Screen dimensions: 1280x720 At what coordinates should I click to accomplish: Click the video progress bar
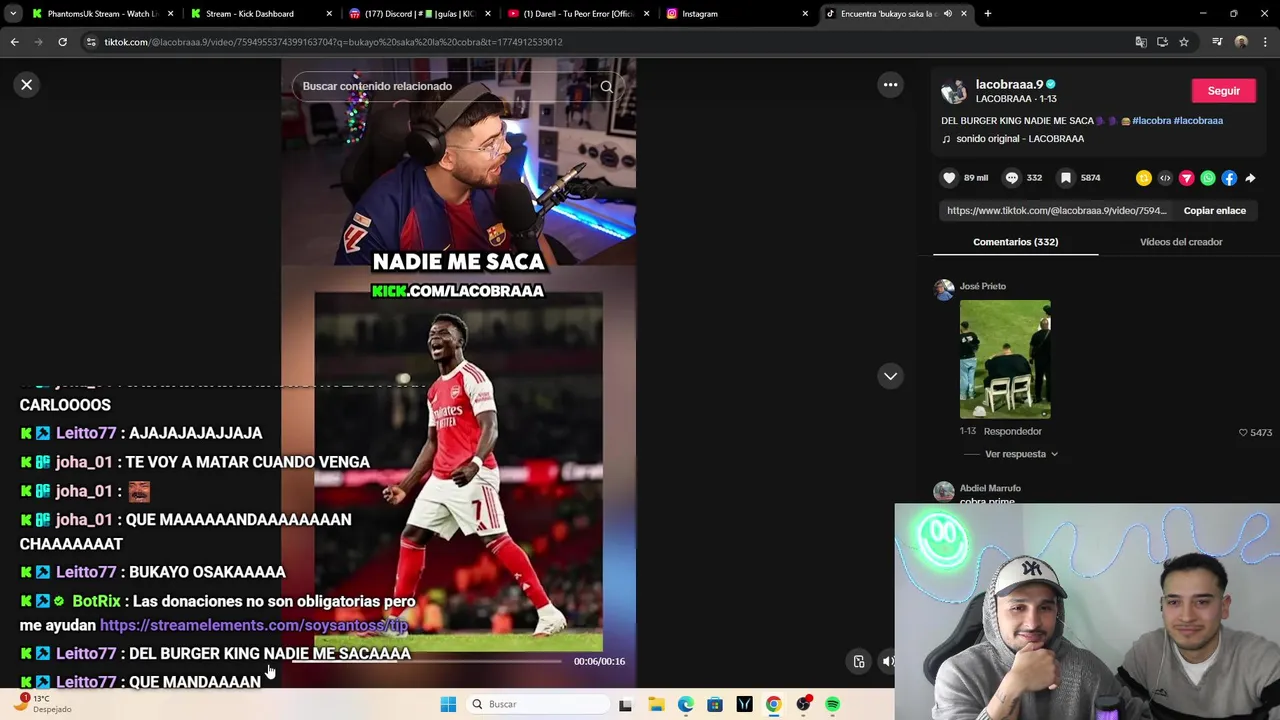point(426,661)
